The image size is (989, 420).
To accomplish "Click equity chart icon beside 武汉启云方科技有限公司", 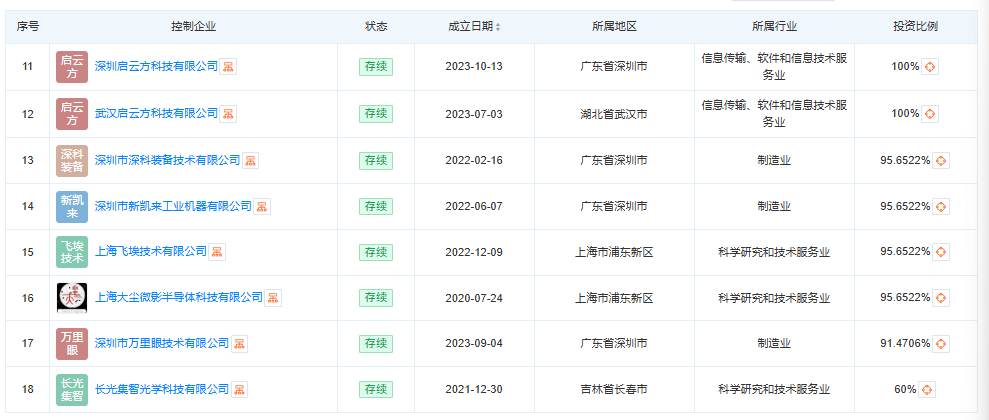I will 229,114.
